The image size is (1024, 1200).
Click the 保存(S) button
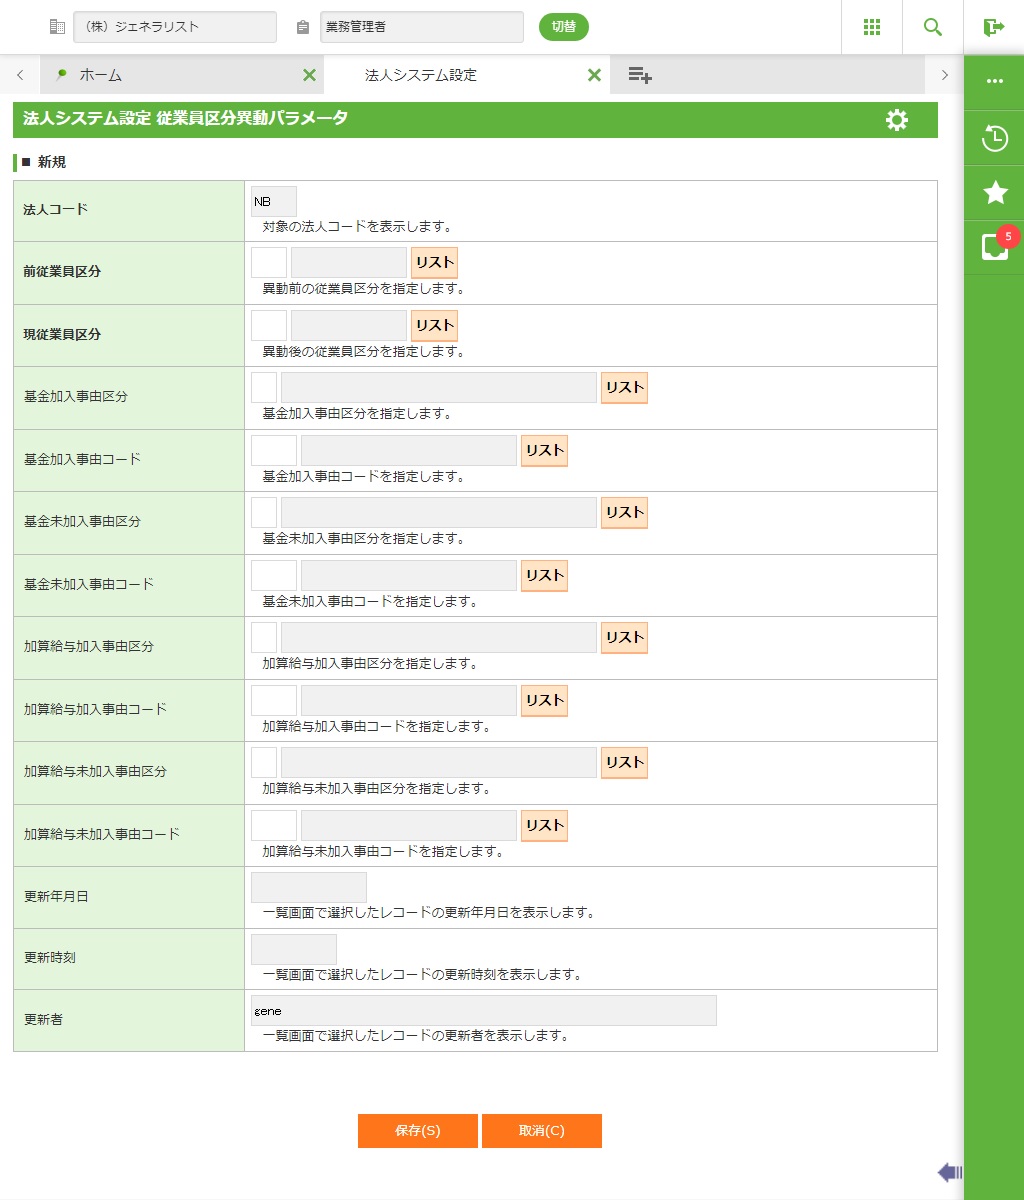point(417,1131)
